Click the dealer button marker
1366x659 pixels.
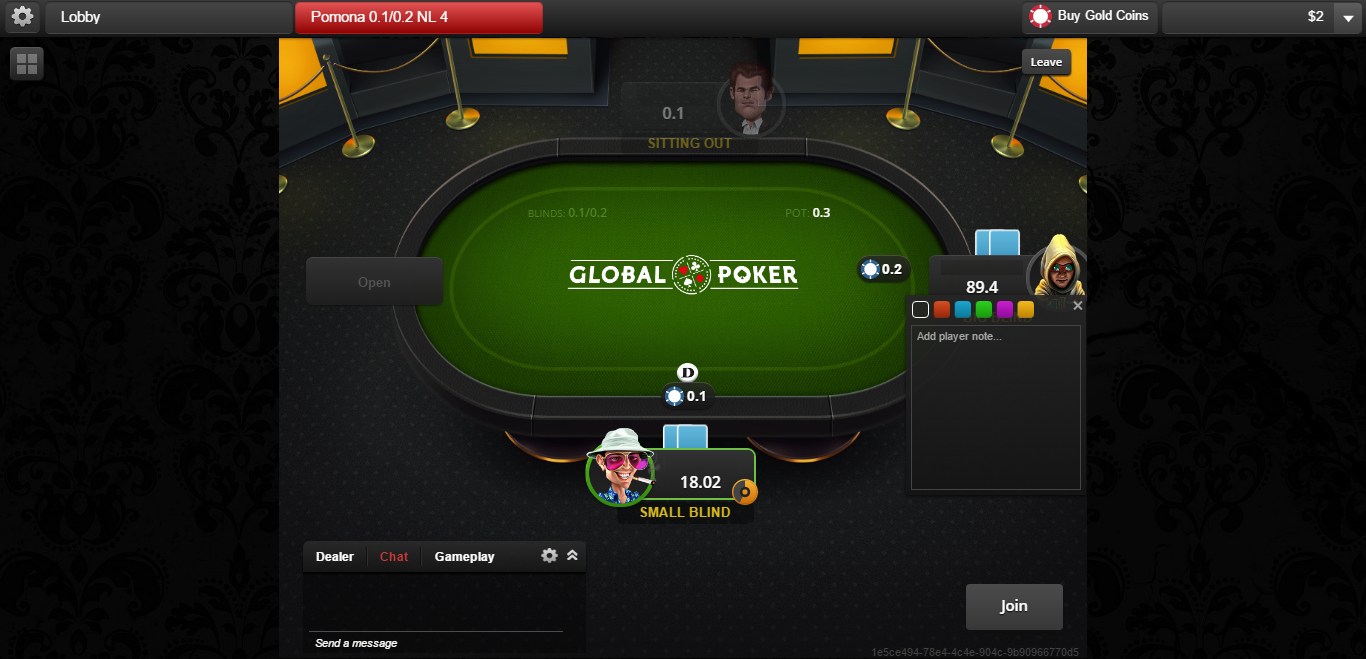point(687,372)
